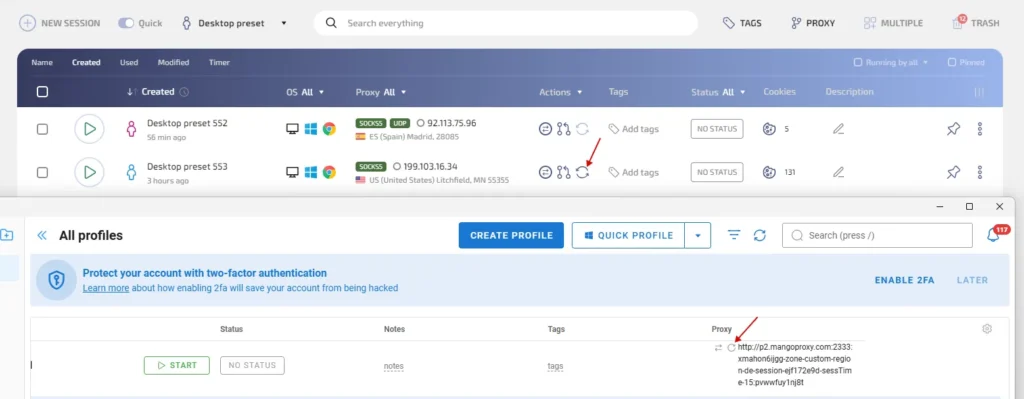Click the MULTIPLE button
The width and height of the screenshot is (1024, 399).
pos(893,23)
